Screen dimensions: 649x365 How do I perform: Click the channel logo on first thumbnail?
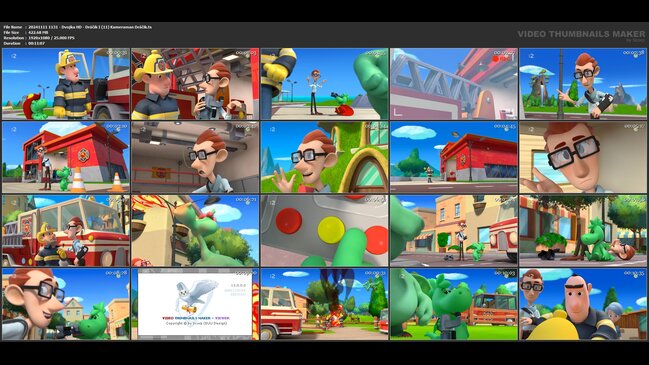point(14,56)
